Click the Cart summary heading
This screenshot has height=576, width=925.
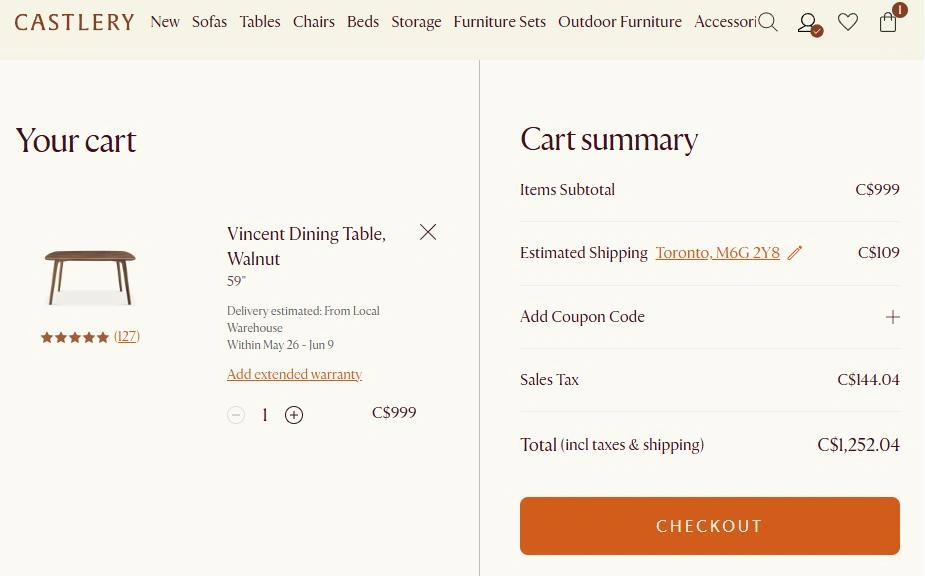click(x=609, y=140)
